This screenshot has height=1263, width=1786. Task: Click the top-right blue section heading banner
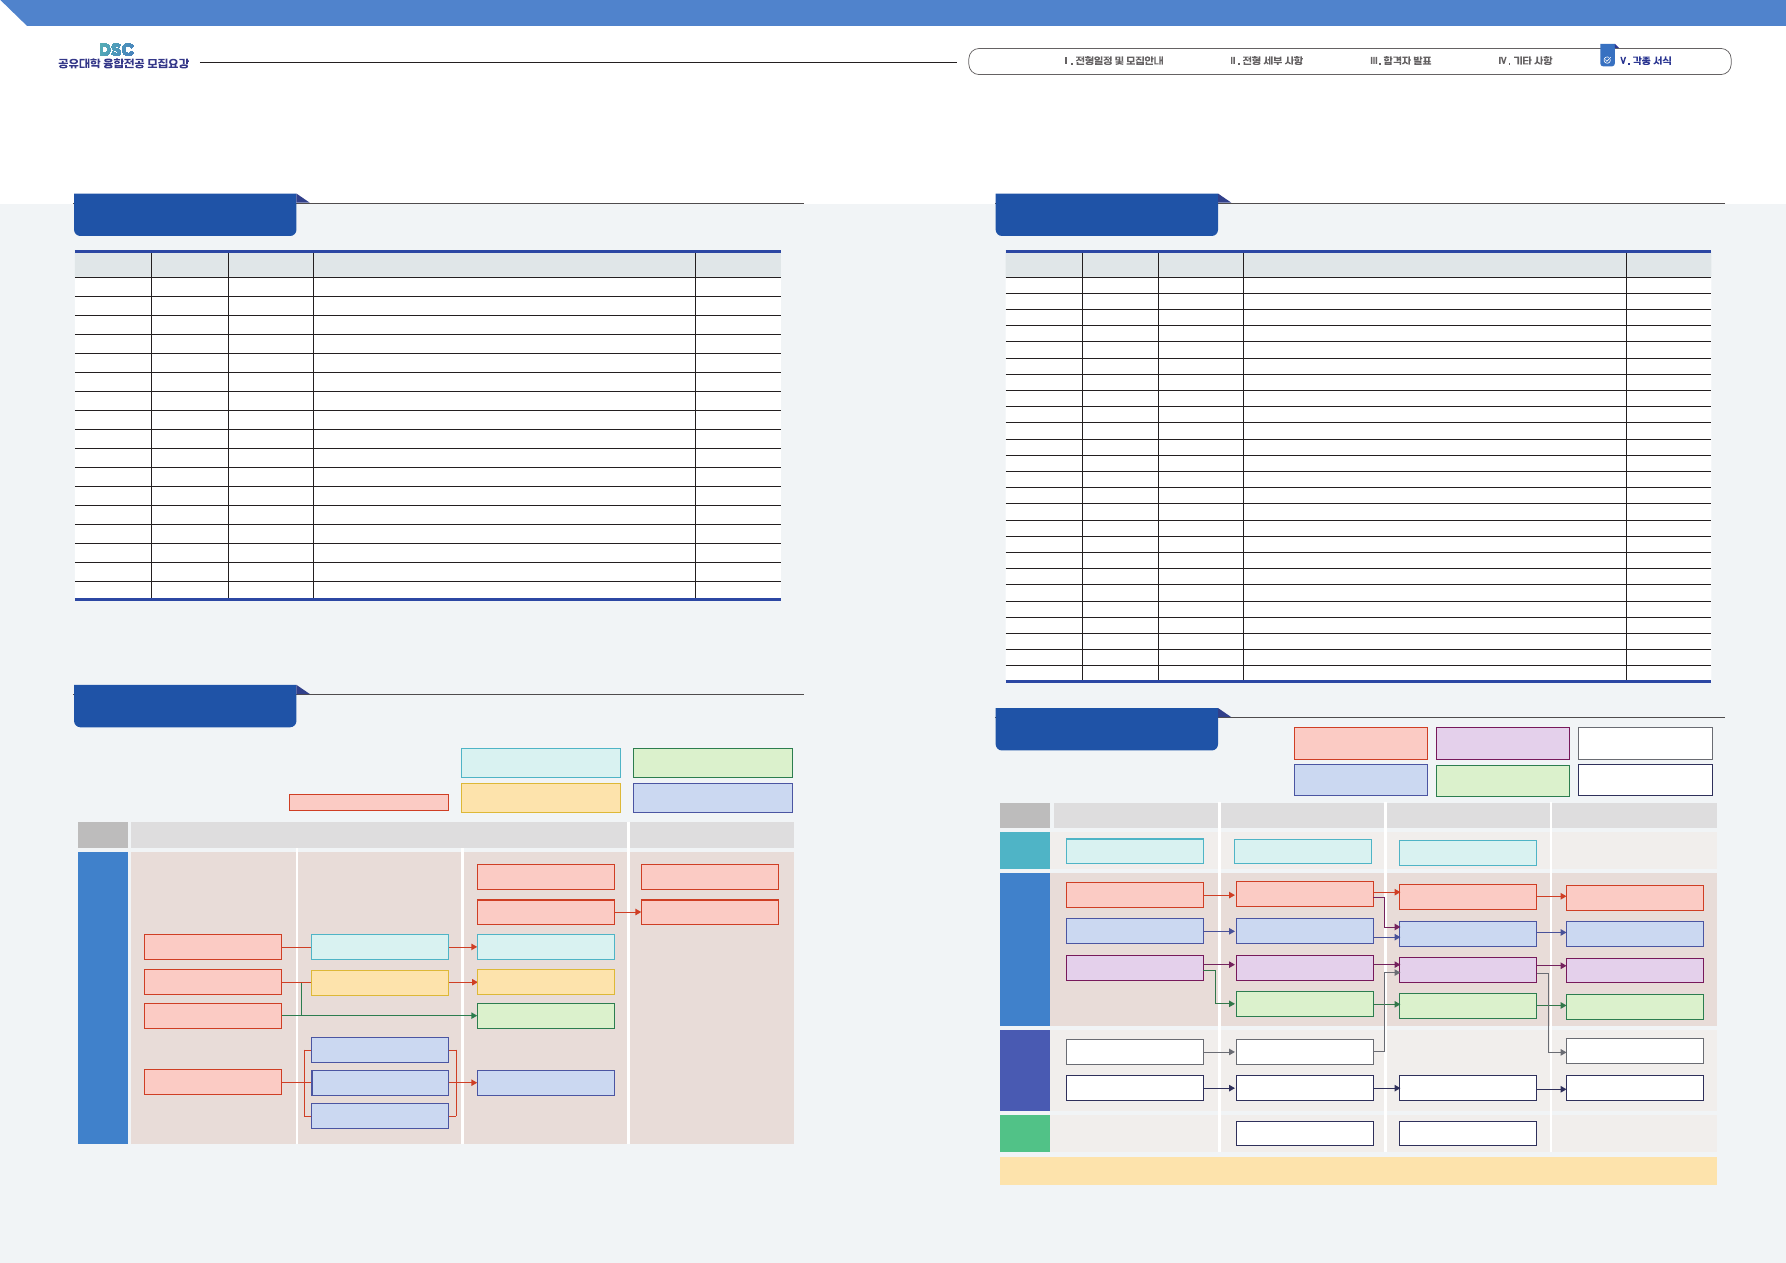click(1106, 216)
